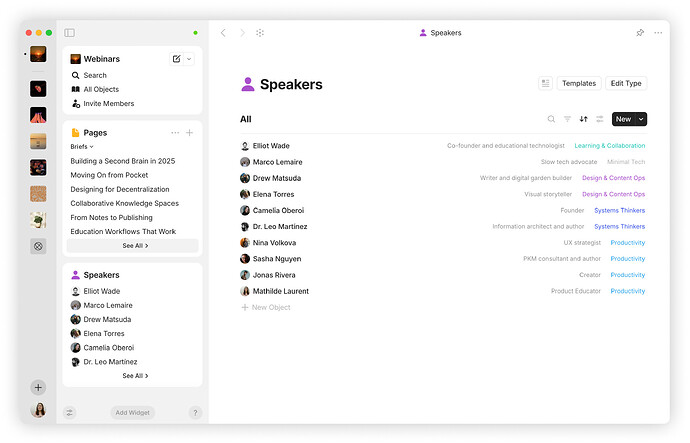Open All Objects in the sidebar

coord(101,89)
